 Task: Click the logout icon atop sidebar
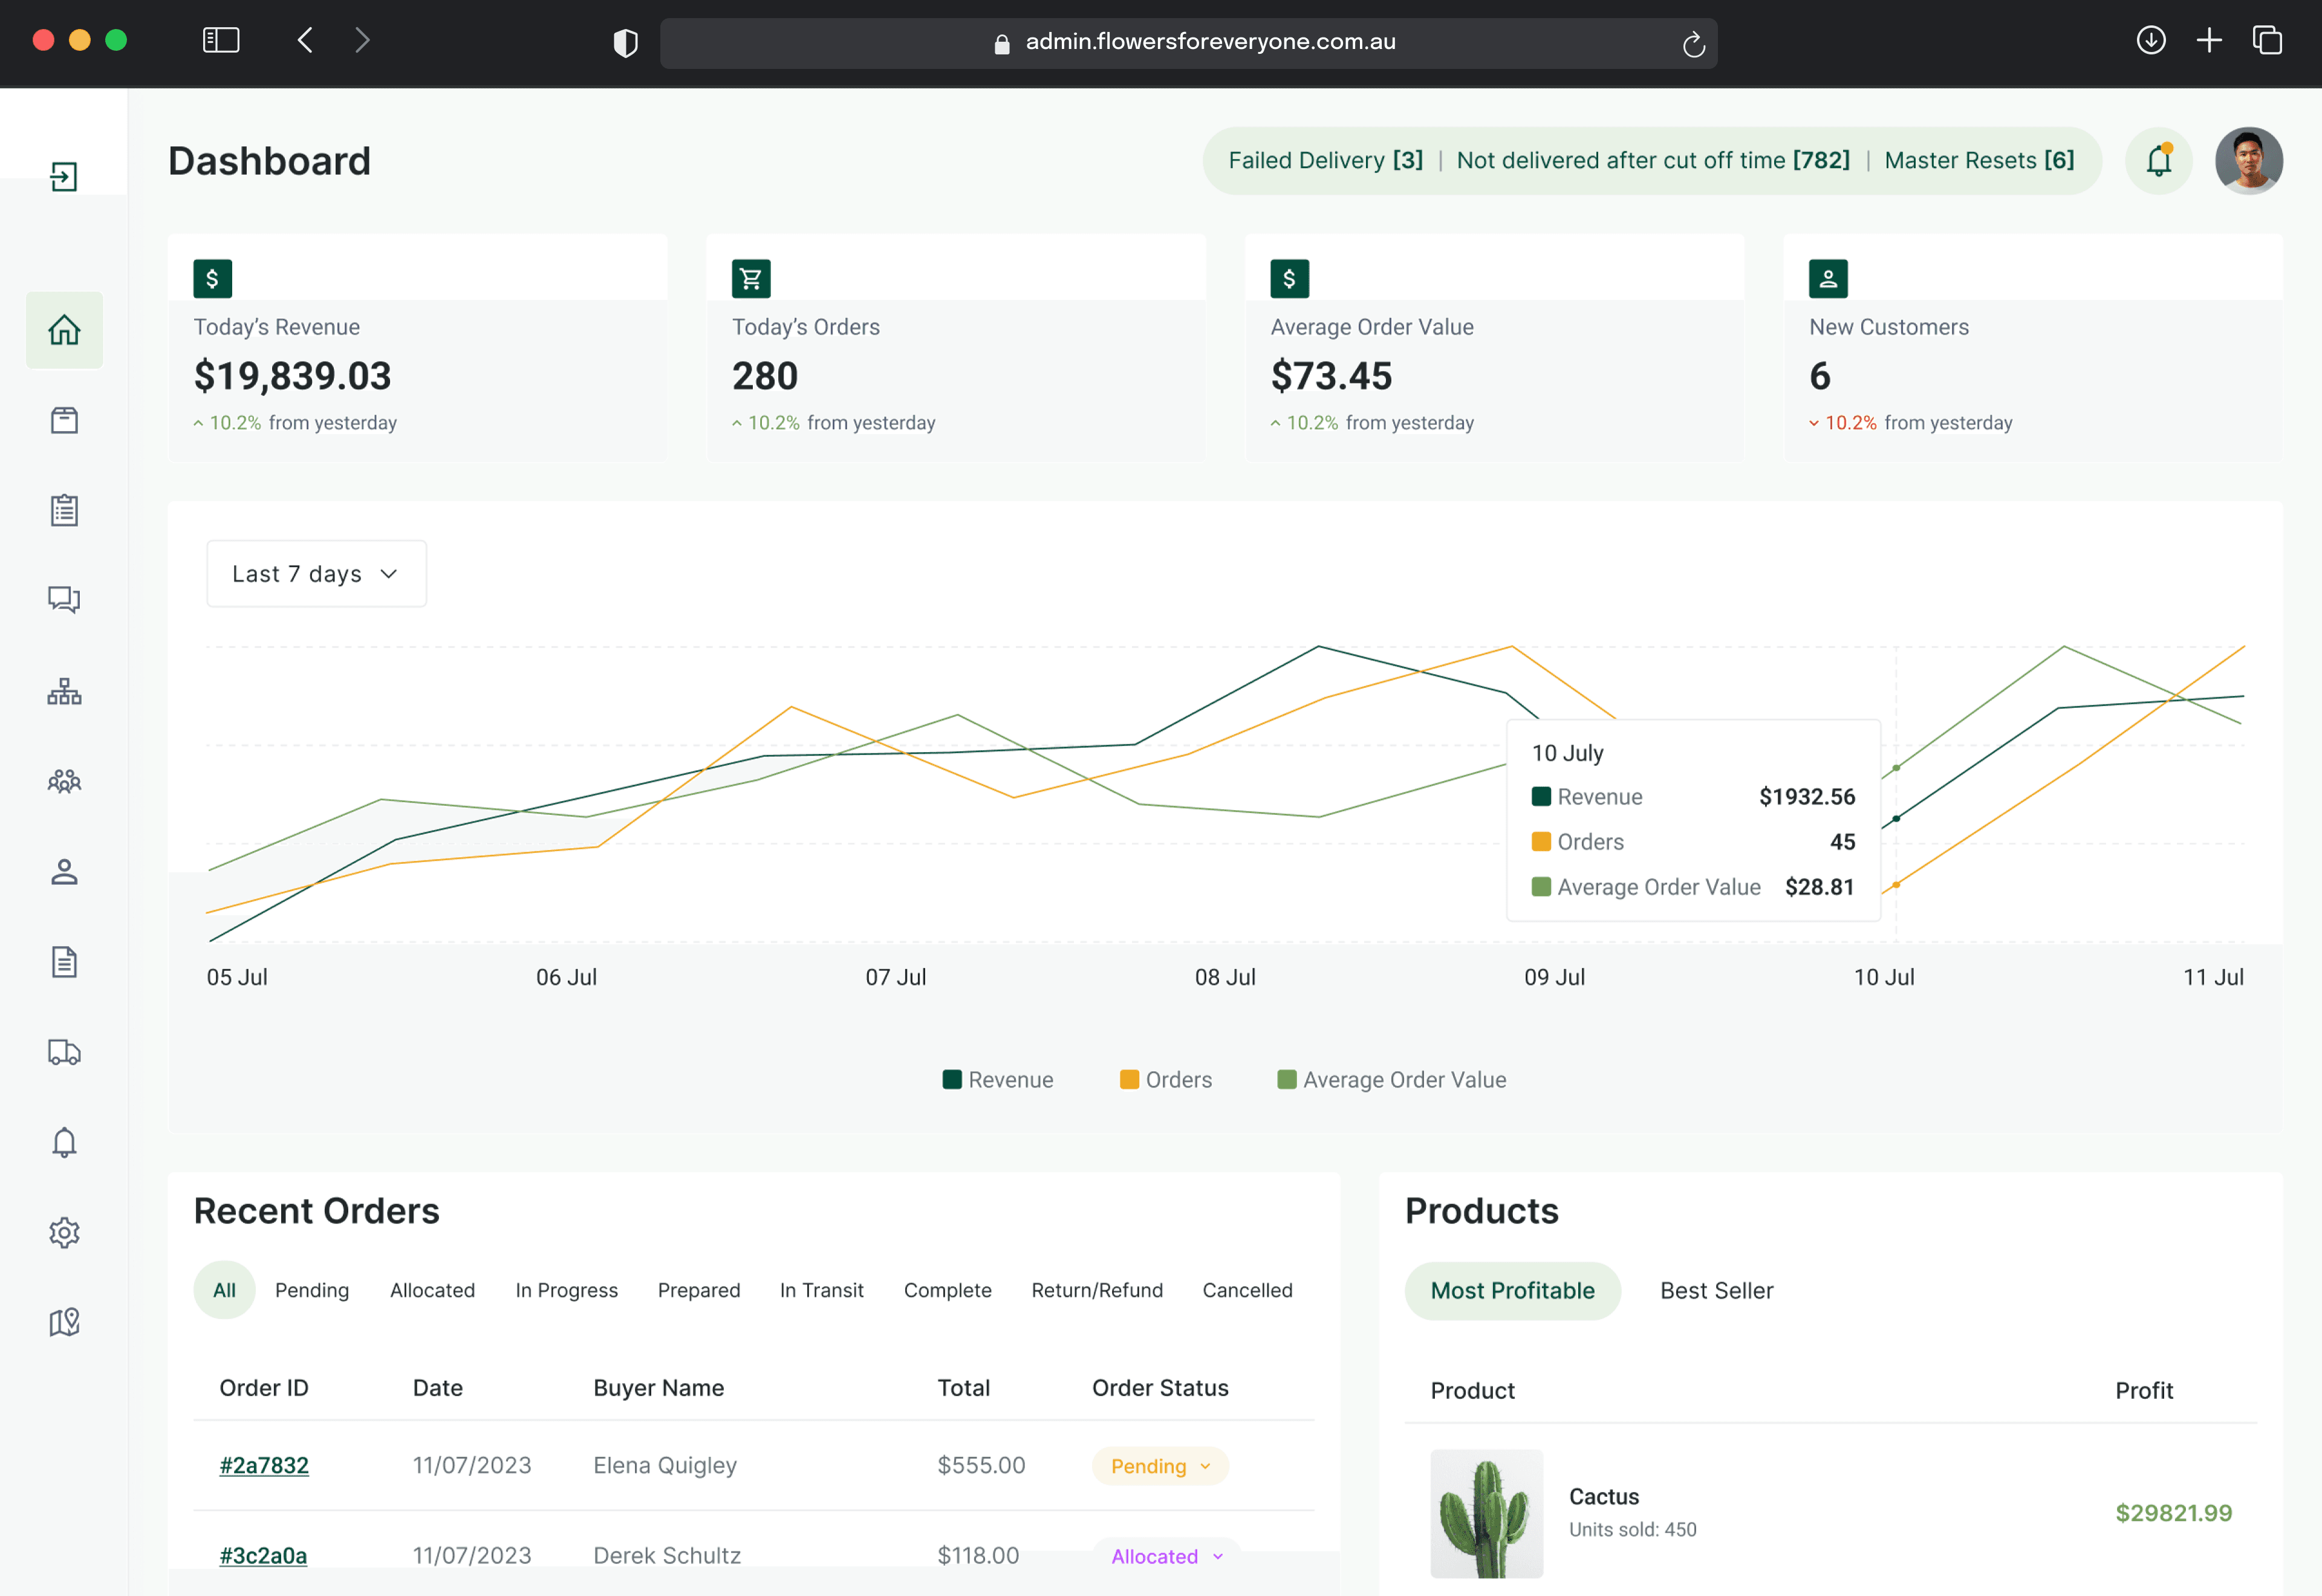tap(64, 177)
